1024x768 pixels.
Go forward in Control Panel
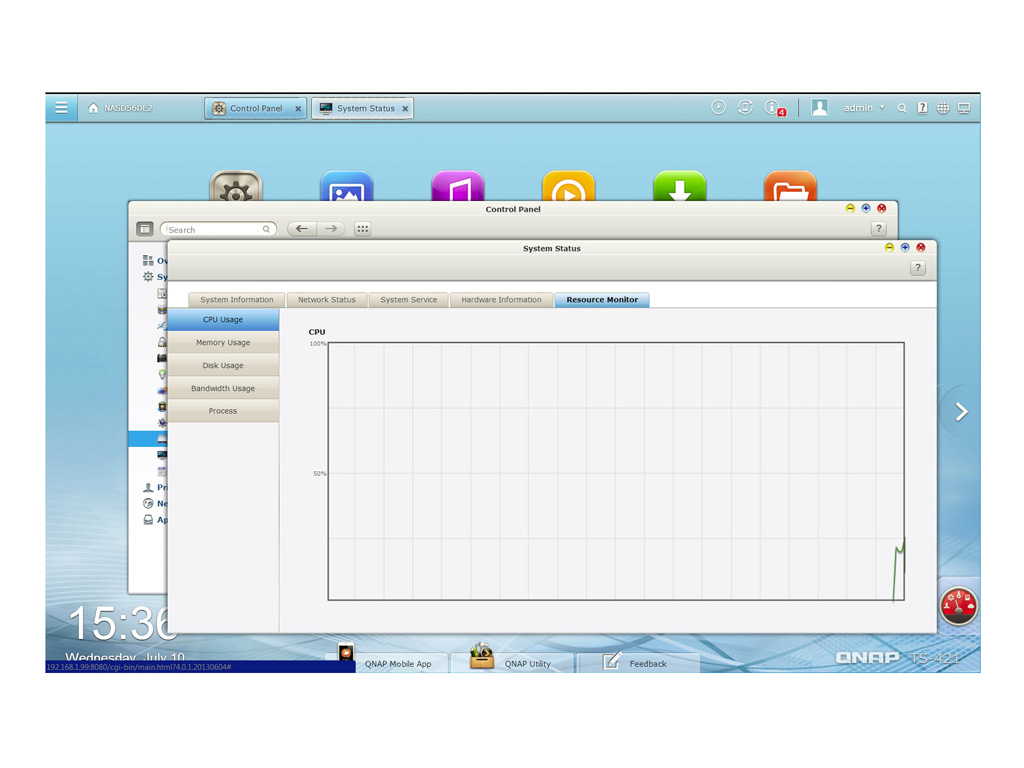click(x=331, y=229)
